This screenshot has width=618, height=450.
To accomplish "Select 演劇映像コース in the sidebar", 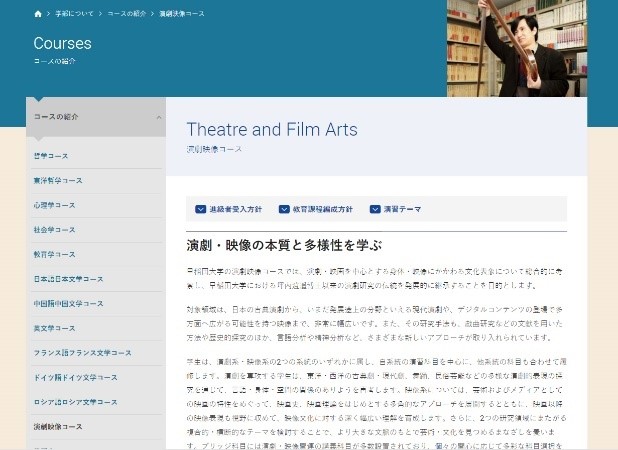I will click(58, 427).
